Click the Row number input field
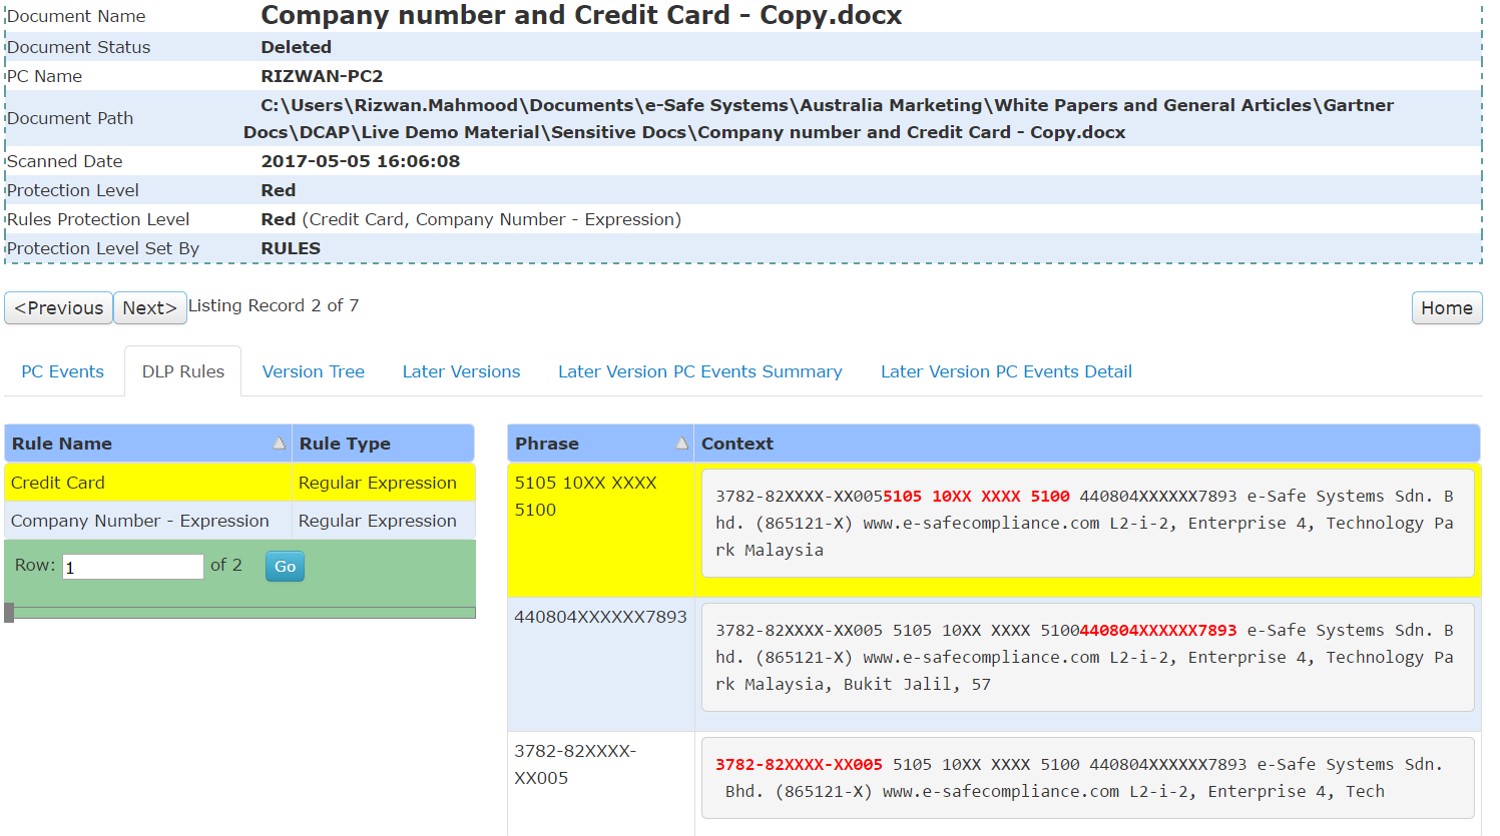This screenshot has height=836, width=1500. (133, 567)
